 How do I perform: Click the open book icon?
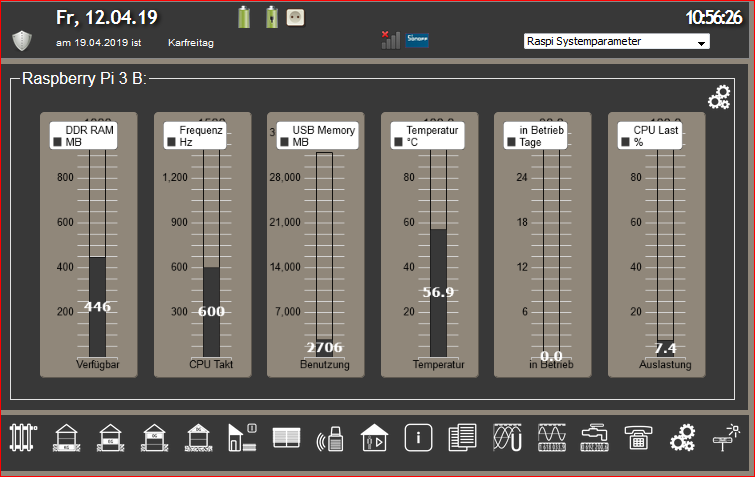286,437
